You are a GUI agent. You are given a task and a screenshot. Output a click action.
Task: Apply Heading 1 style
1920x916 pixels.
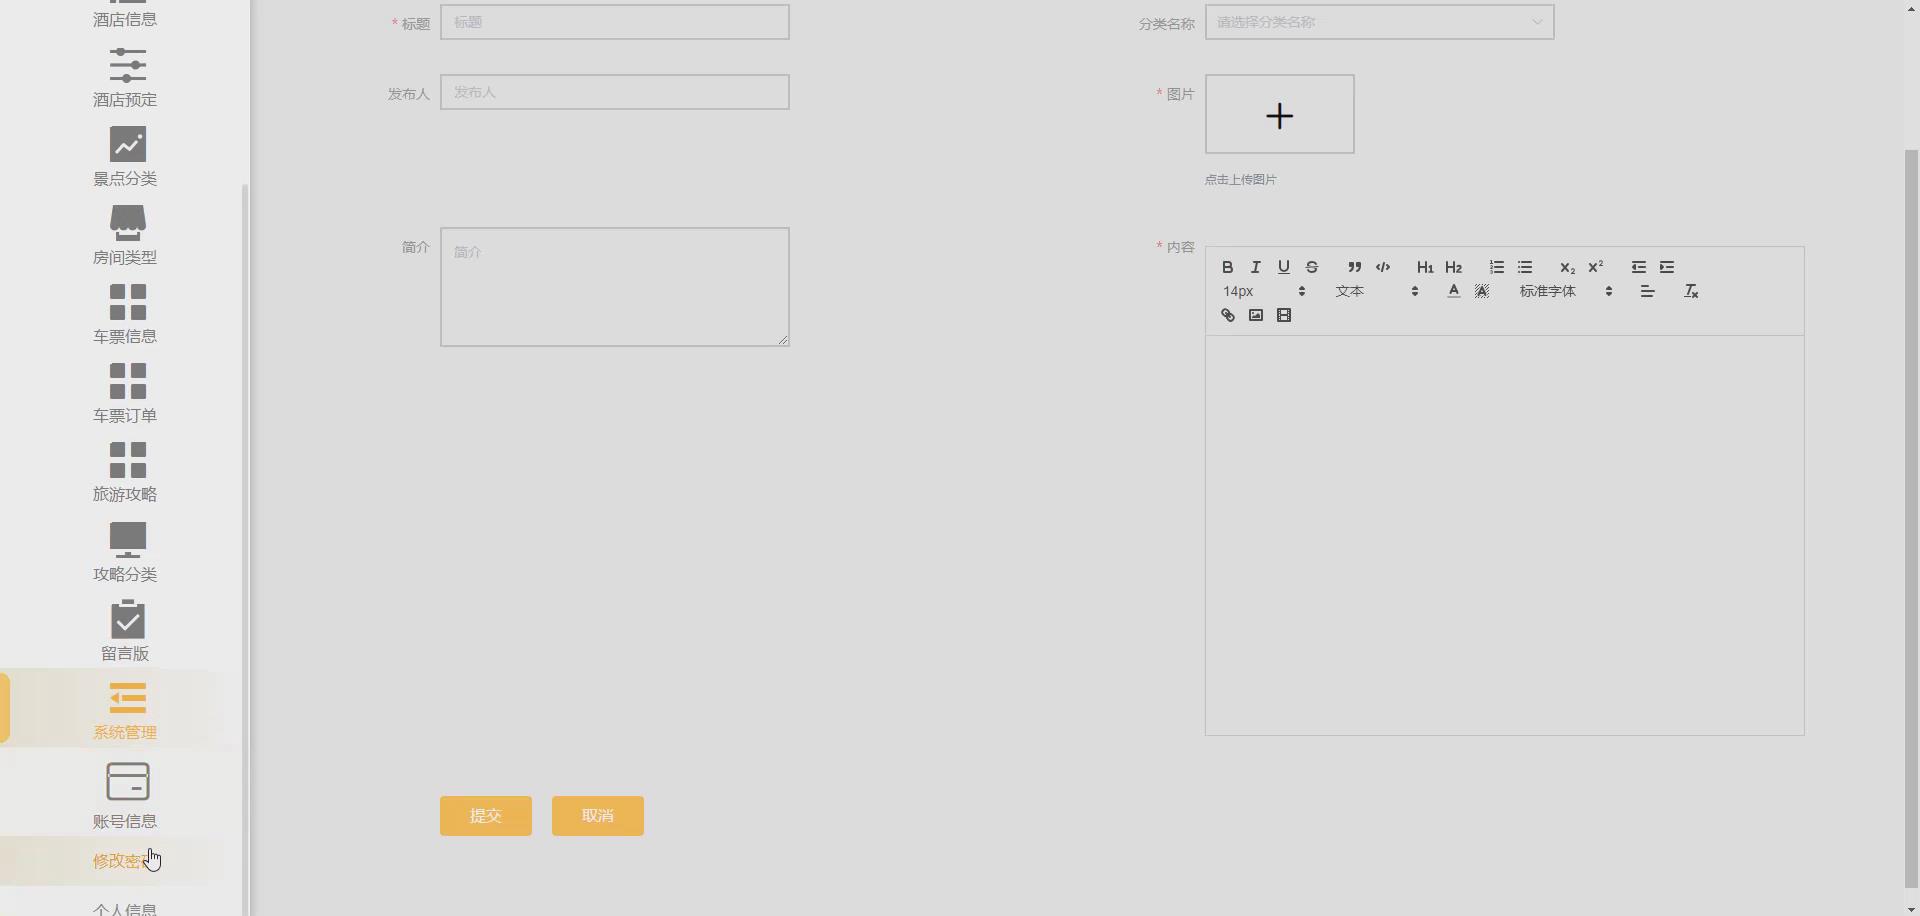(x=1425, y=267)
